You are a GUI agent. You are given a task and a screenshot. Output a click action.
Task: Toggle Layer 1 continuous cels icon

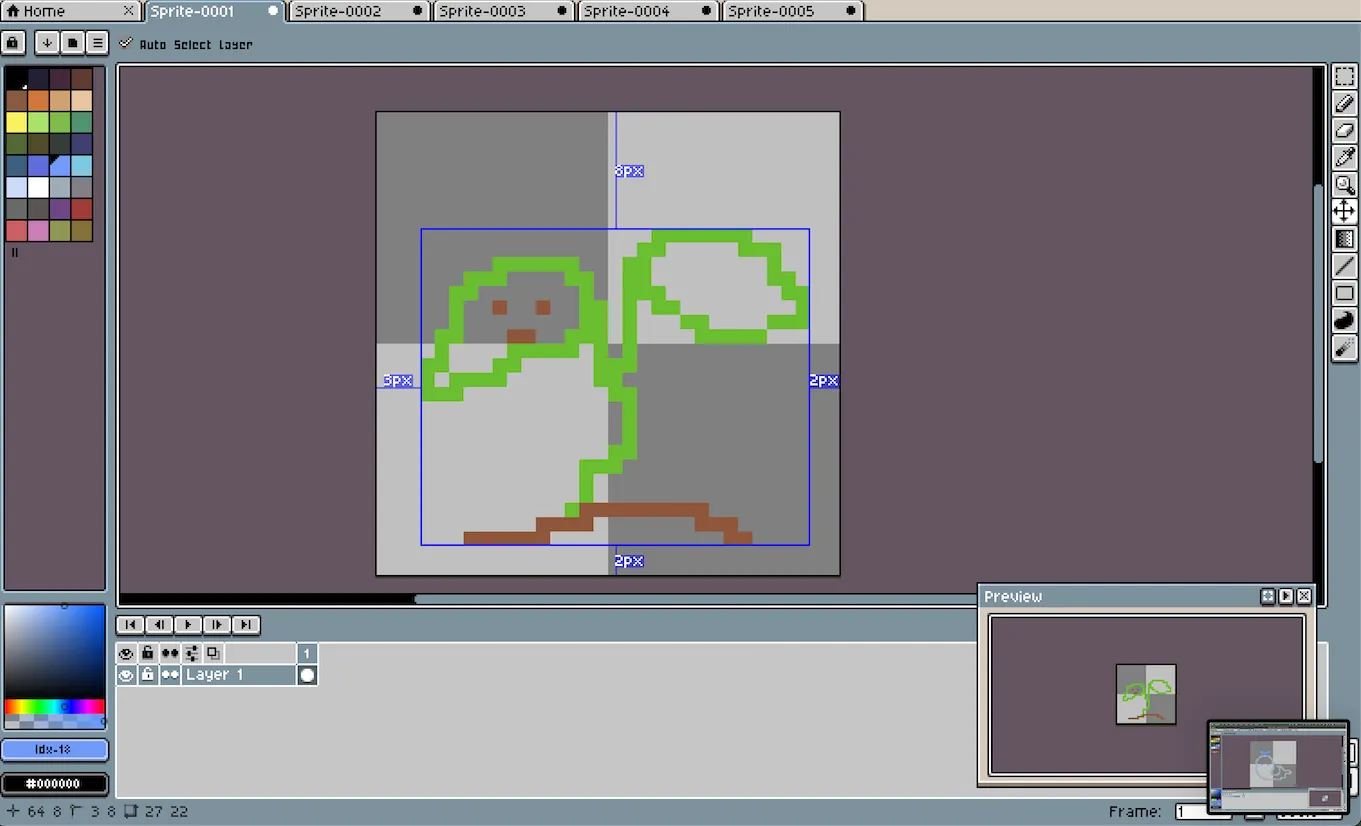(x=170, y=675)
